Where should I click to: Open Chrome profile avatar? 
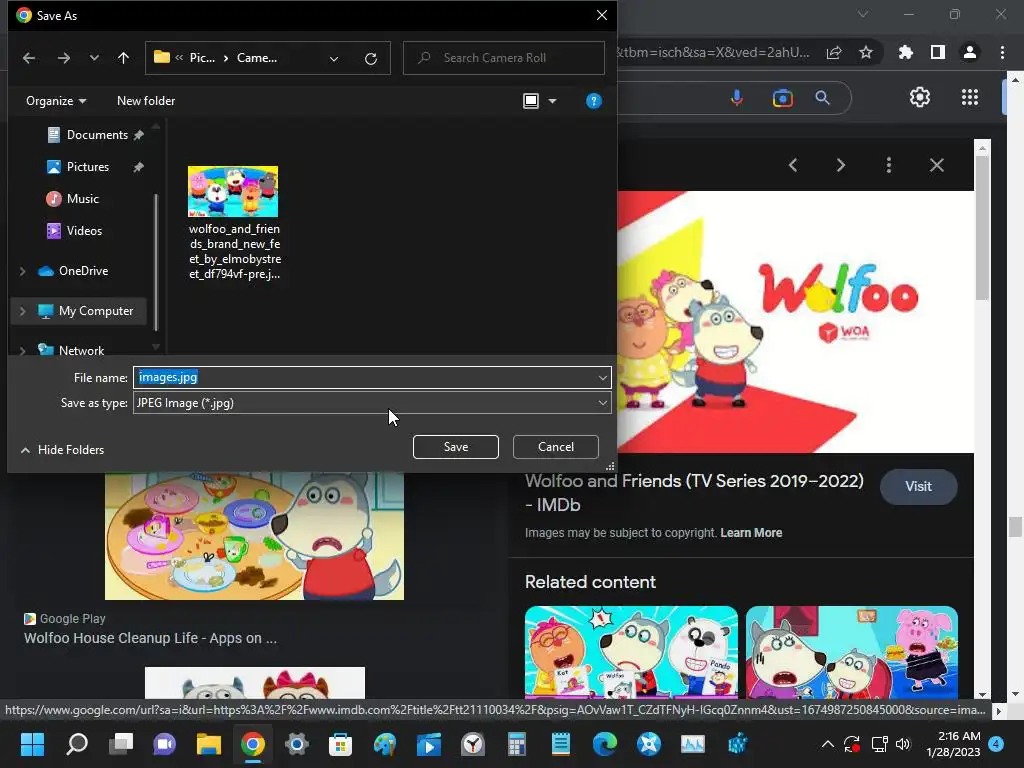click(970, 52)
